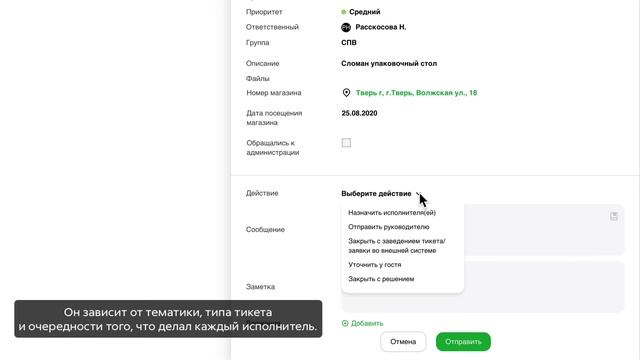Toggle the Обращались к администрации checkbox
Screen dimensions: 640x360
(346, 143)
